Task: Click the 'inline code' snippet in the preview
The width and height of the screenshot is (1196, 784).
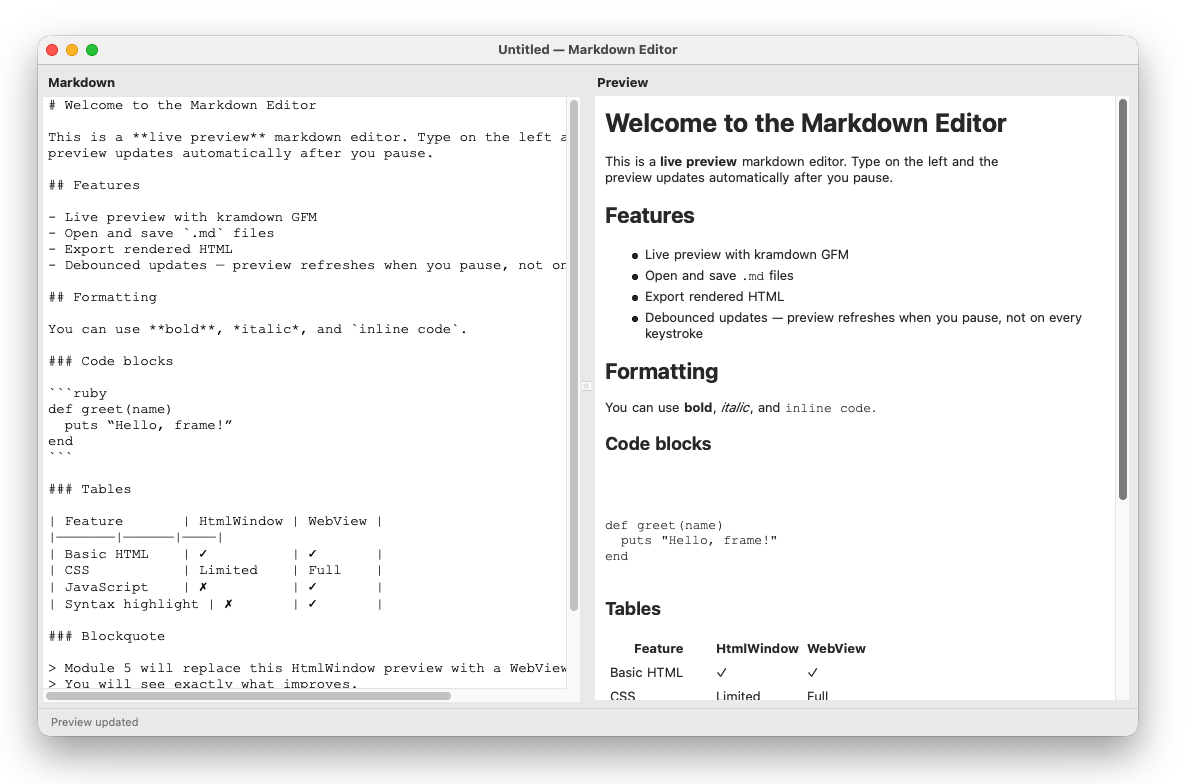Action: (x=830, y=407)
